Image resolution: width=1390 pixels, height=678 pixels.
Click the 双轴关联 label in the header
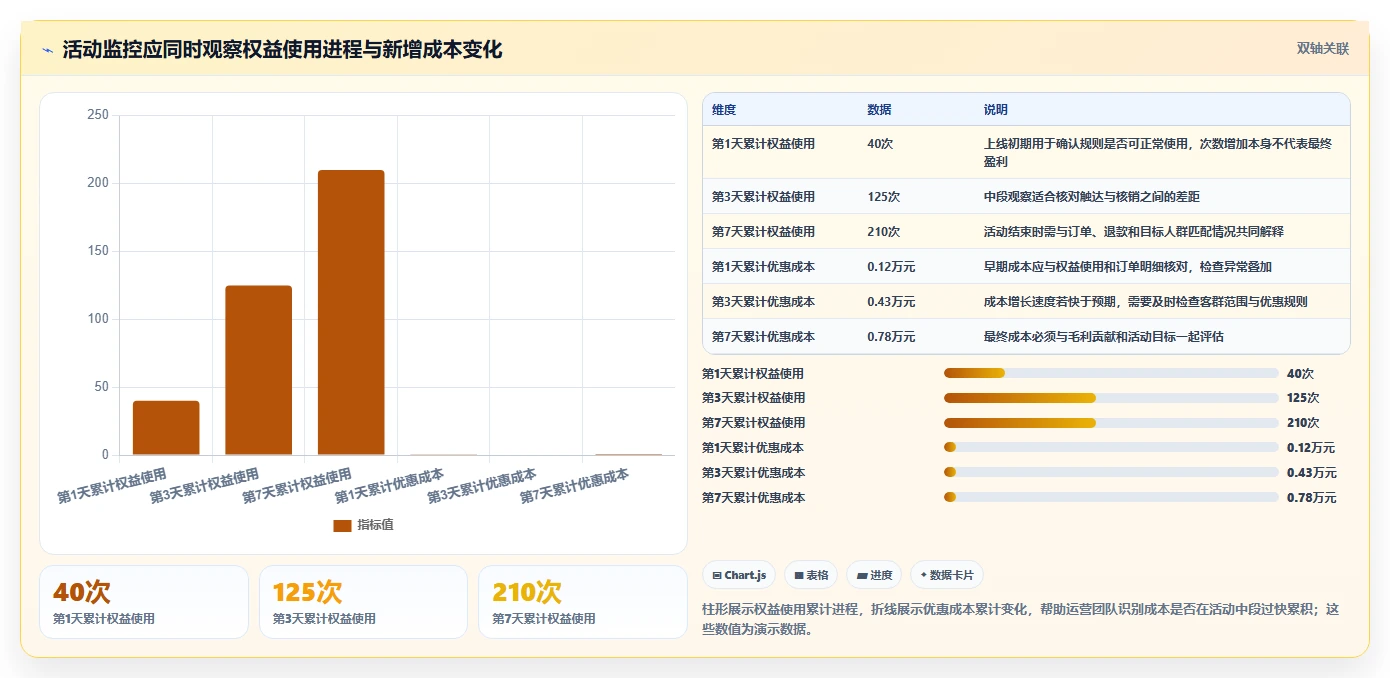(1323, 49)
